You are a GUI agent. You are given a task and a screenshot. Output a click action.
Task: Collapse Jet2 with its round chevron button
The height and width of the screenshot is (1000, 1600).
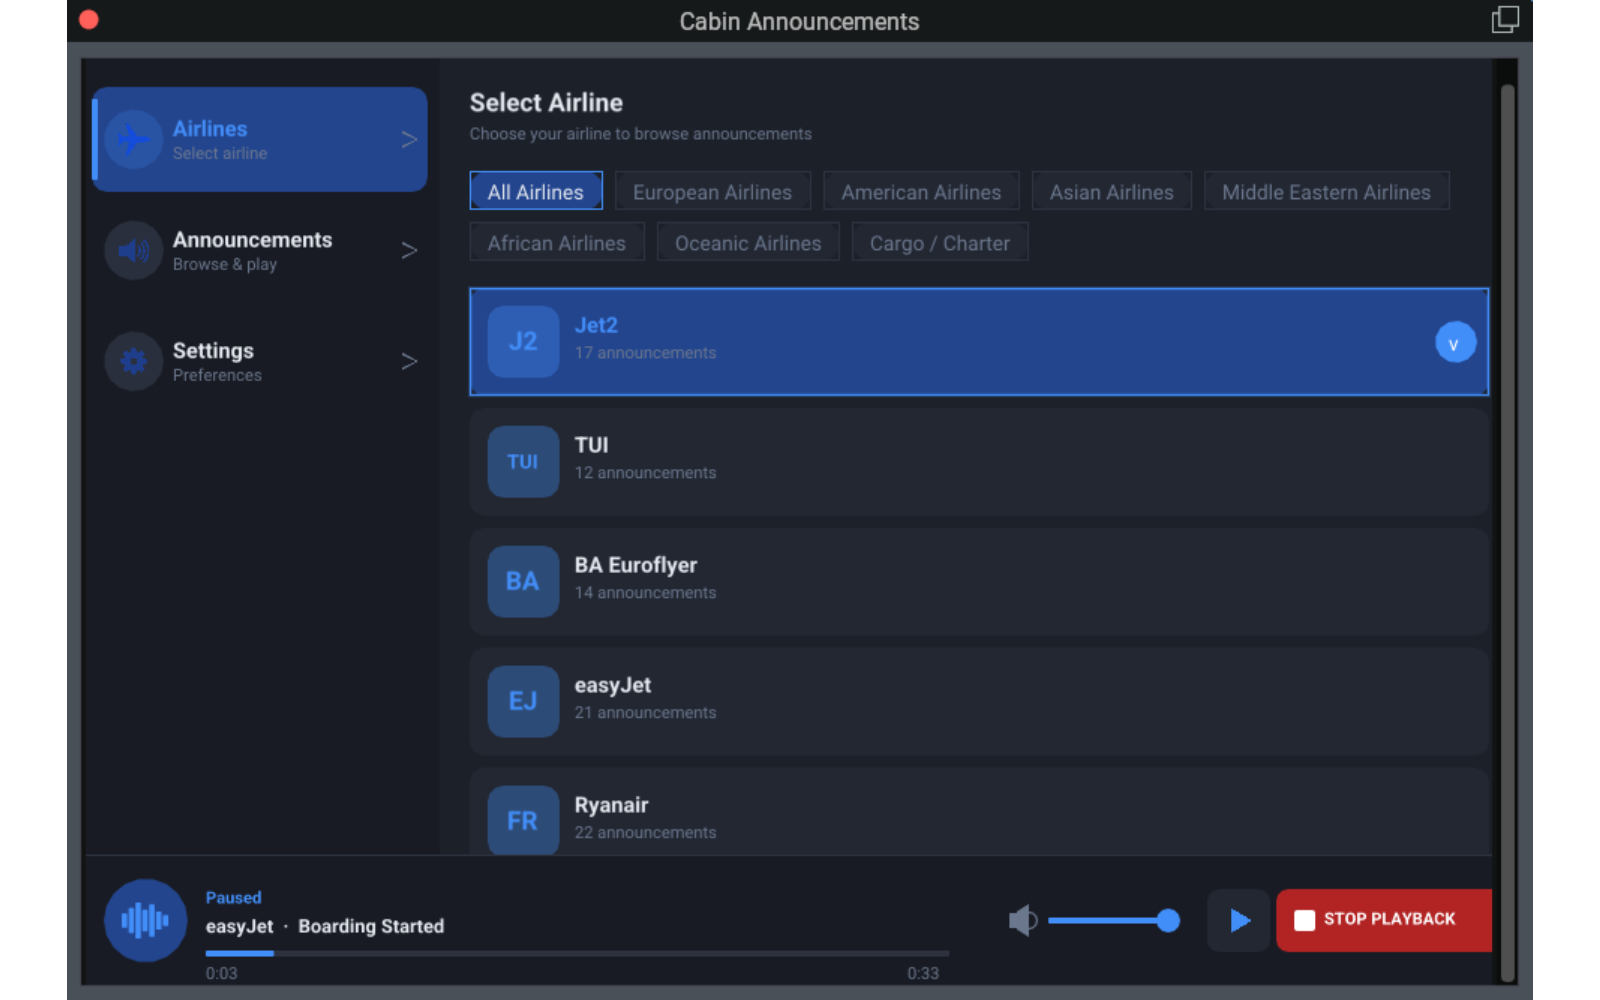pos(1455,343)
